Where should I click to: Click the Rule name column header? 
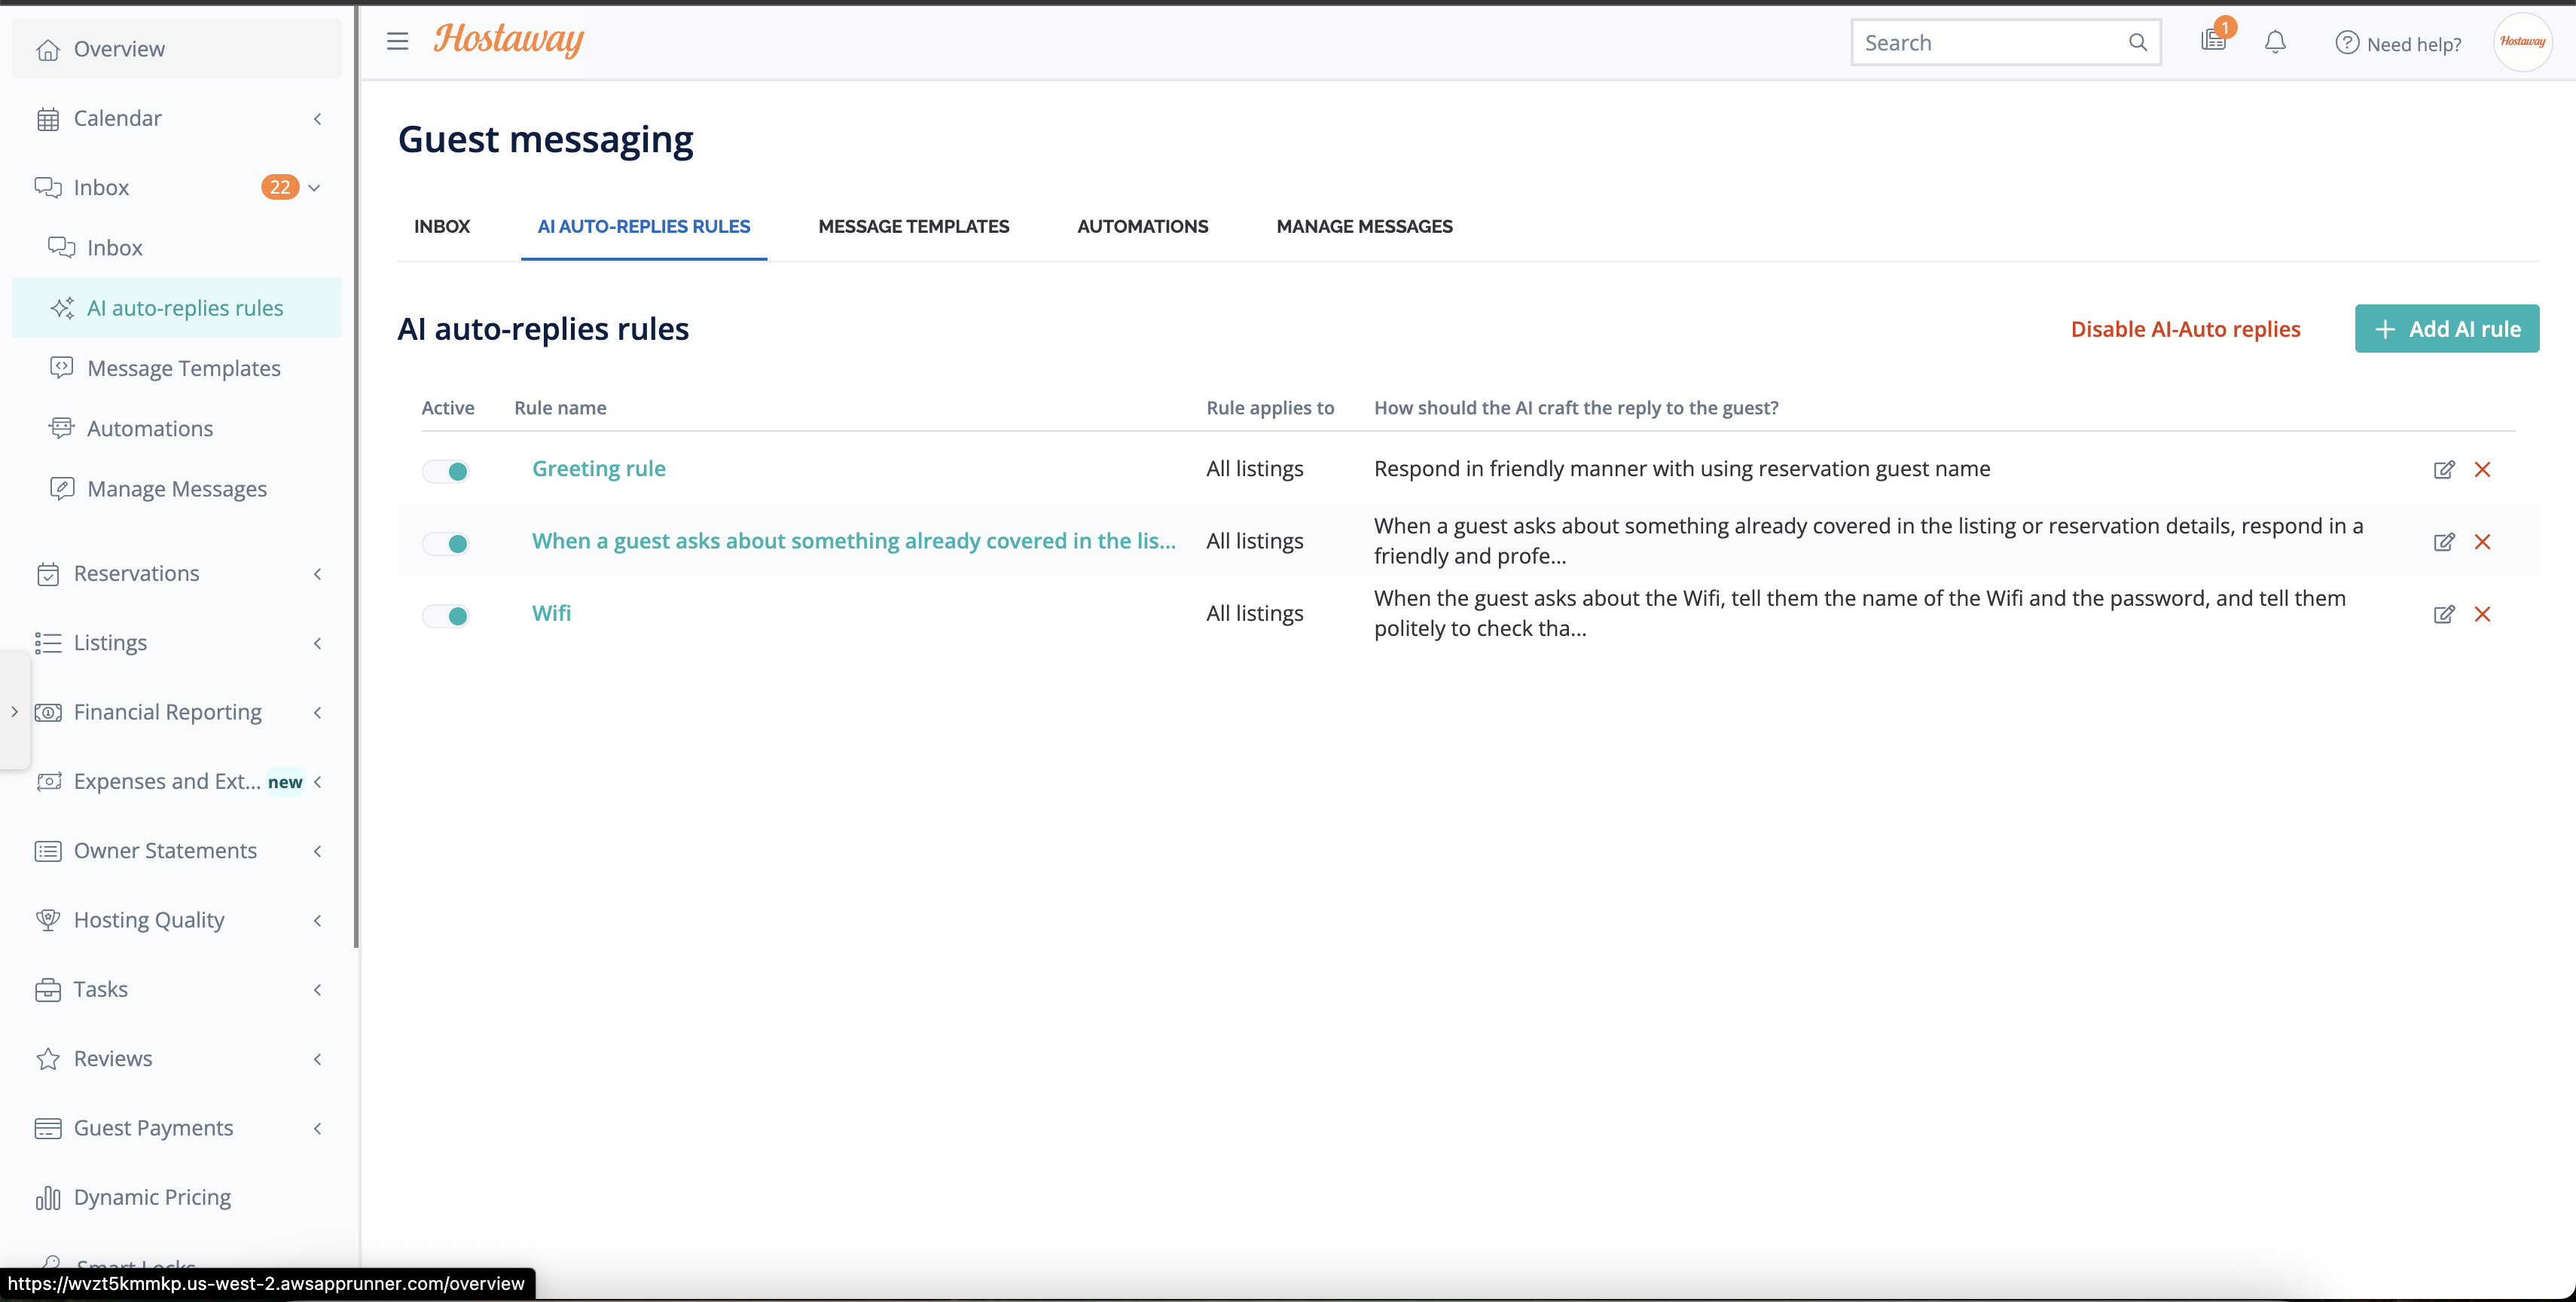(560, 408)
